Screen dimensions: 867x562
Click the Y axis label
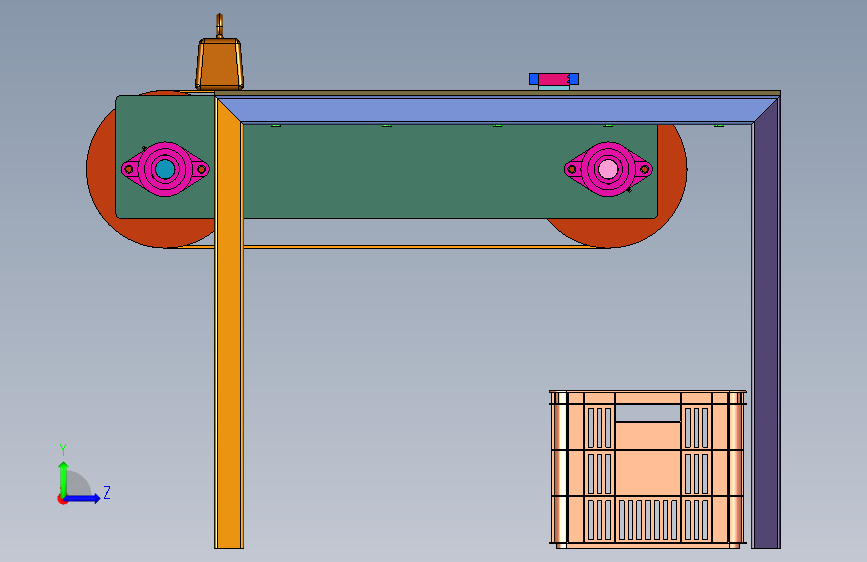(x=62, y=450)
